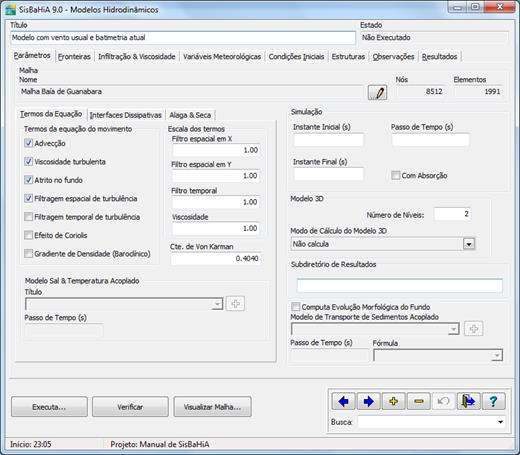The height and width of the screenshot is (455, 520).
Task: Toggle Filtragem espacial de turbulência
Action: 29,198
